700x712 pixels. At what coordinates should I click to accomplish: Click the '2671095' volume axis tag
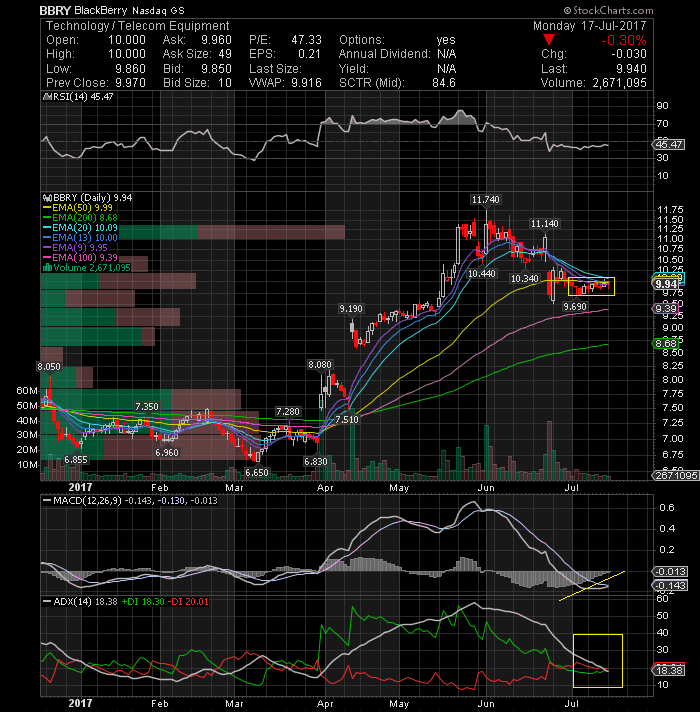(676, 475)
